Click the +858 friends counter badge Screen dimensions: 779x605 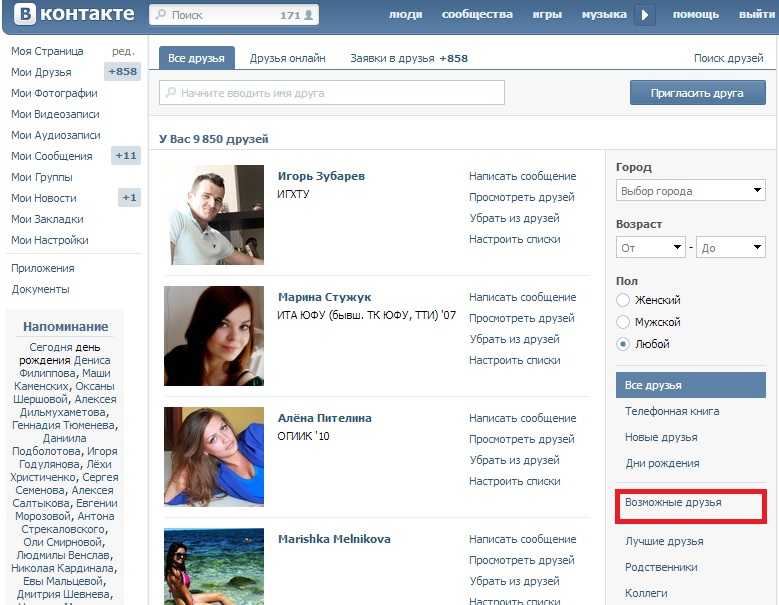coord(122,72)
